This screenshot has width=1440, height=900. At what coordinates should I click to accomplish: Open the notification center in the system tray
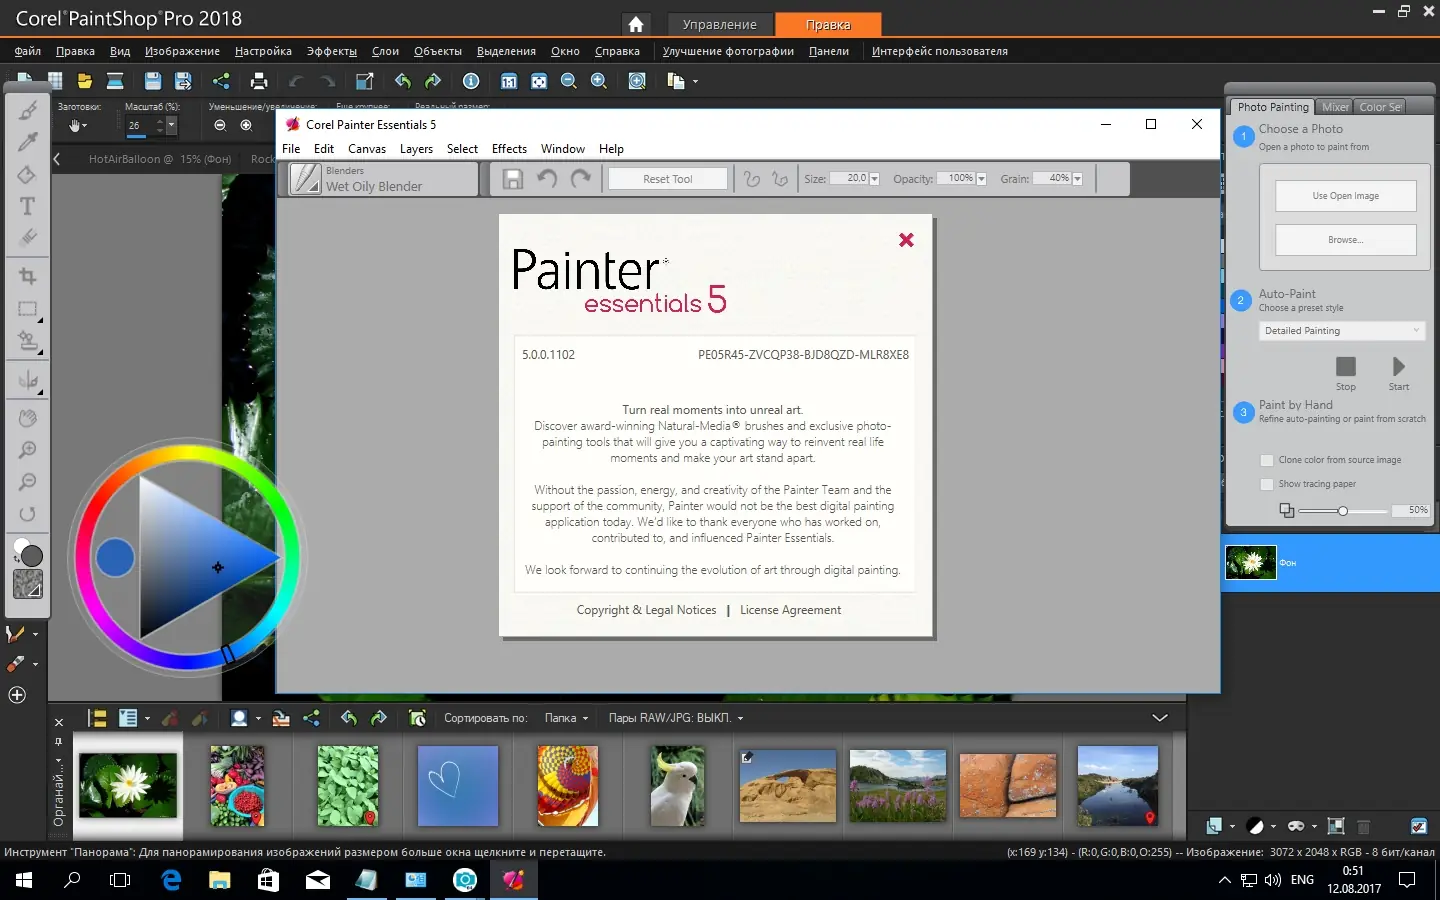[x=1407, y=880]
